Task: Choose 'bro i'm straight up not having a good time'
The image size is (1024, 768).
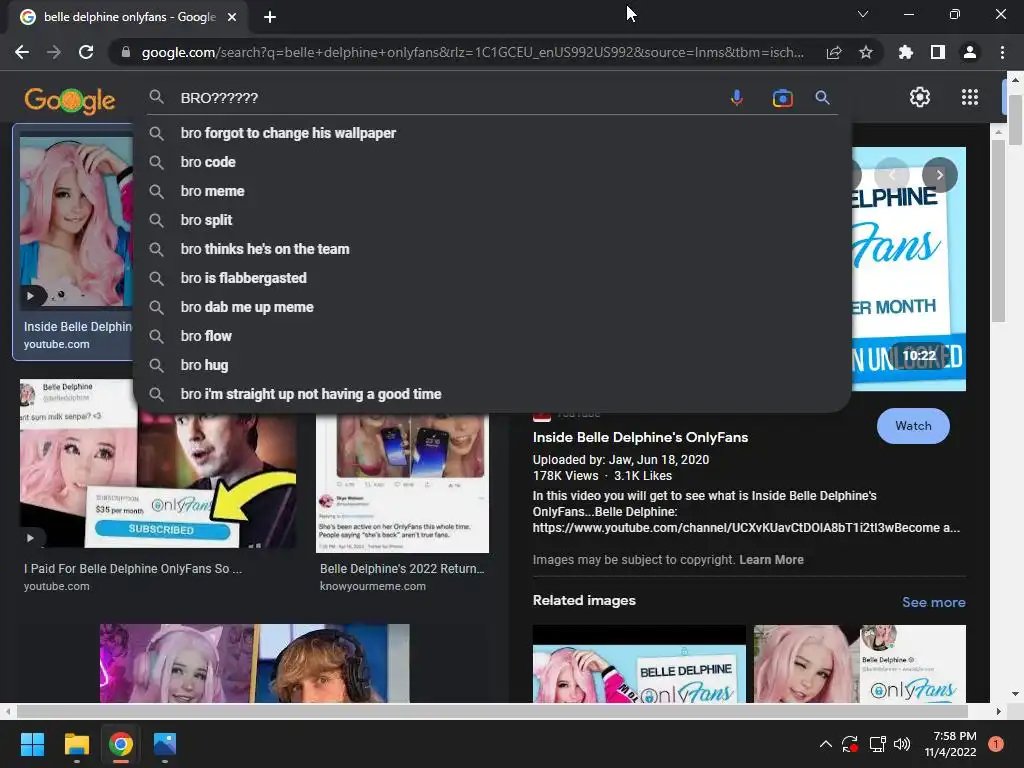Action: [x=492, y=394]
